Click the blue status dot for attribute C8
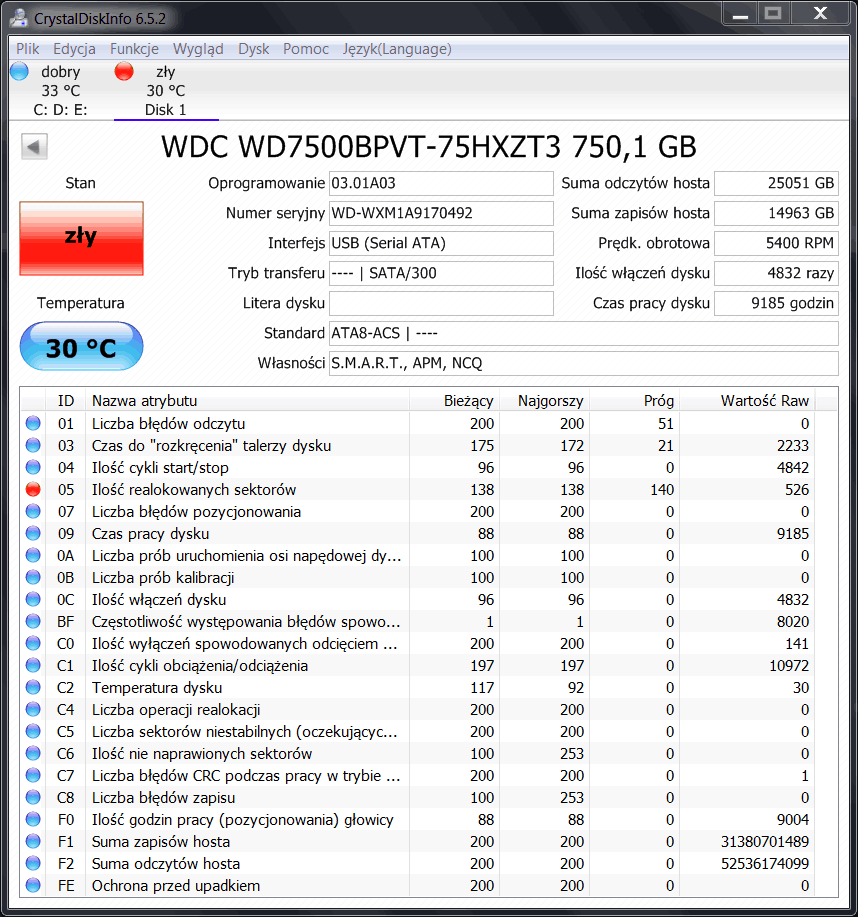 click(33, 797)
